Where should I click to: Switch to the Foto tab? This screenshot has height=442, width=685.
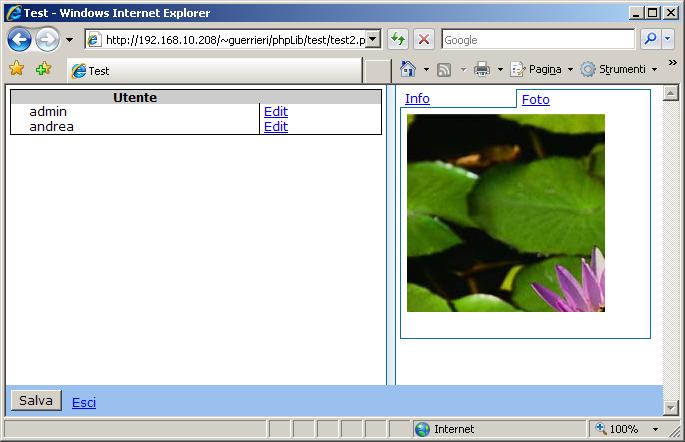pyautogui.click(x=536, y=100)
